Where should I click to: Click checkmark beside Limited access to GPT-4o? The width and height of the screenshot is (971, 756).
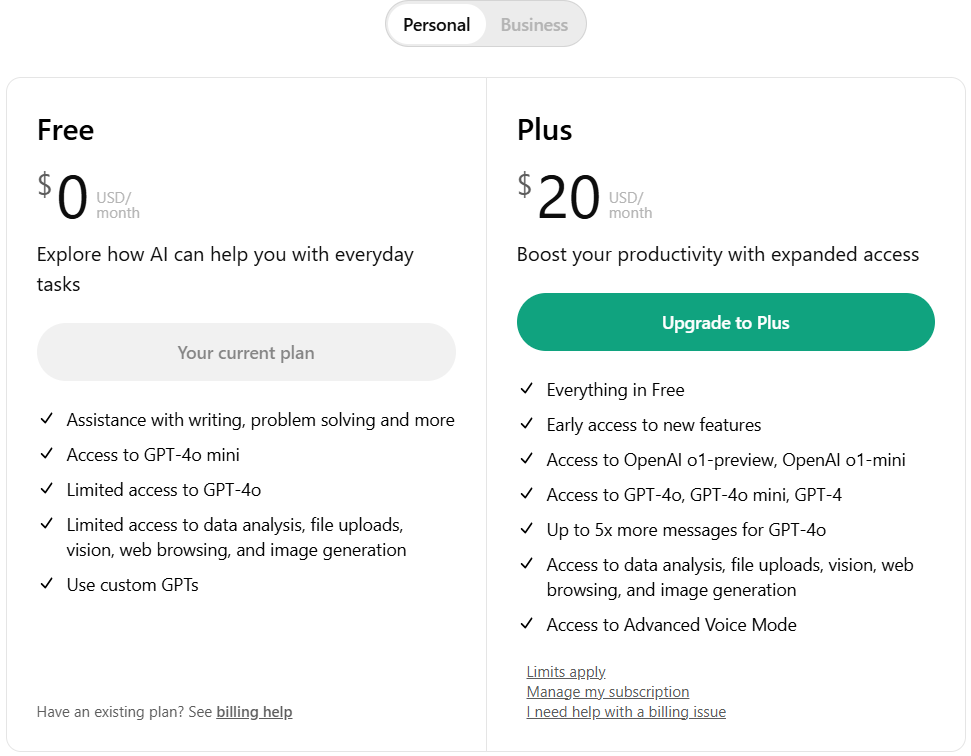(46, 489)
